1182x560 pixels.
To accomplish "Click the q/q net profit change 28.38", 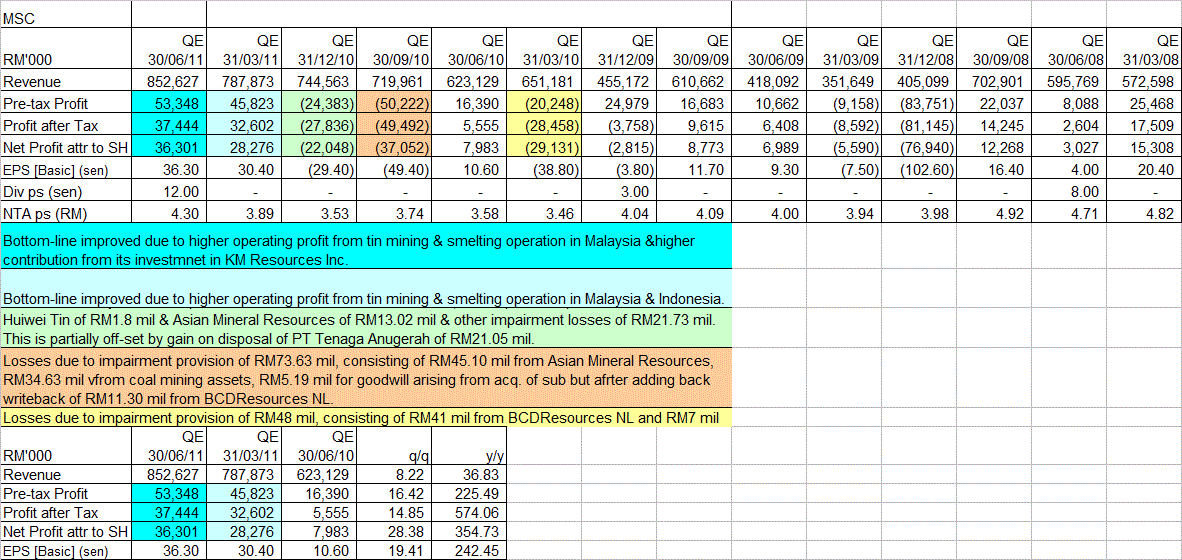I will click(x=393, y=532).
